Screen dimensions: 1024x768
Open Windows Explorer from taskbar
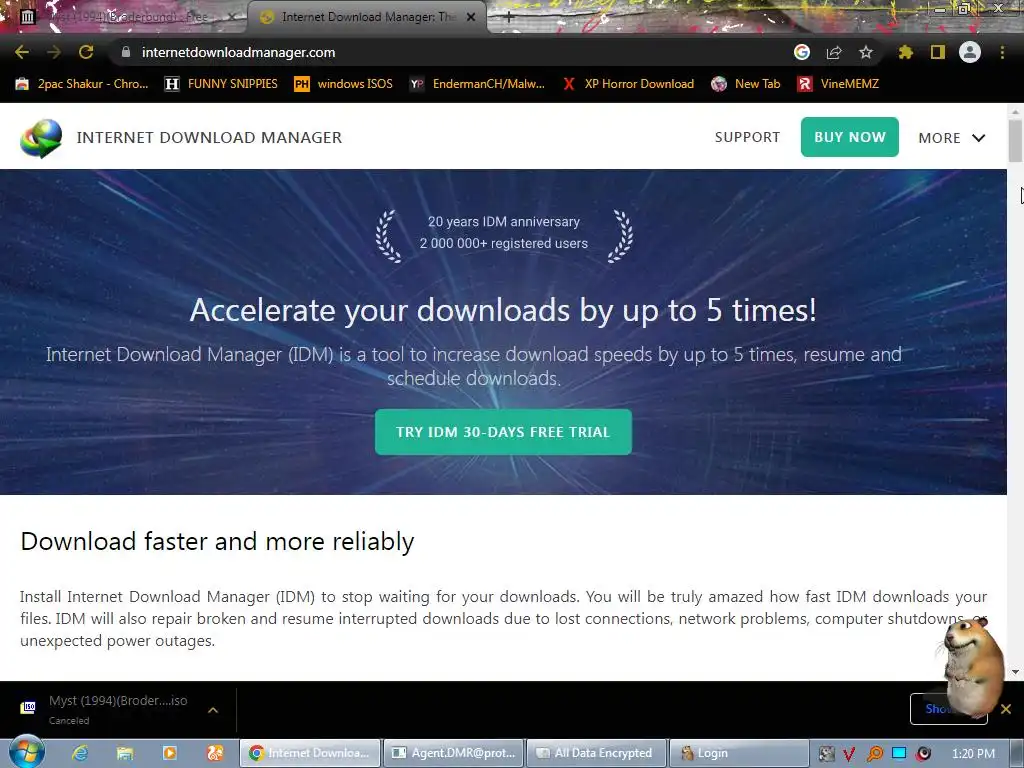[x=125, y=753]
